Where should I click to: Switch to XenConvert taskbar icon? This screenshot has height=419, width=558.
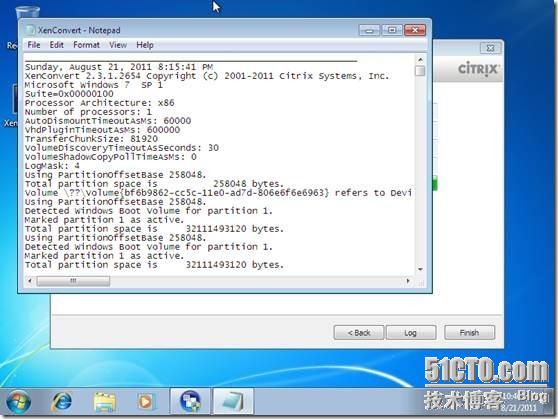[190, 402]
